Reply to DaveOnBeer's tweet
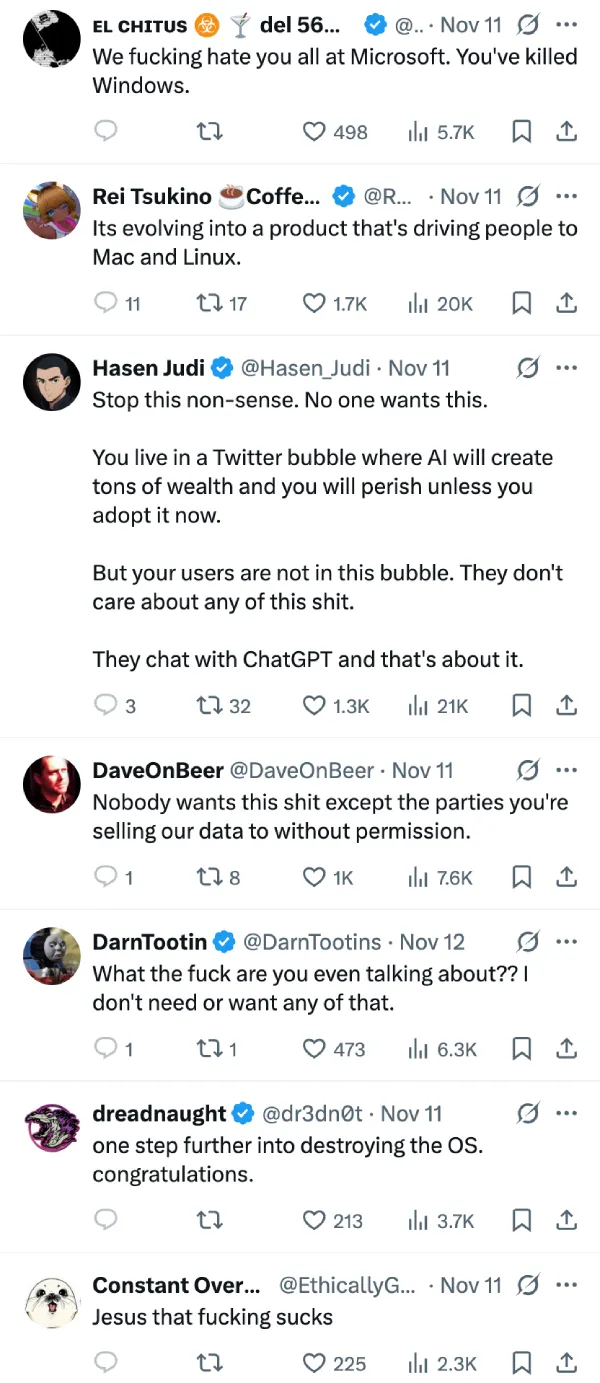The width and height of the screenshot is (600, 1383). tap(106, 877)
